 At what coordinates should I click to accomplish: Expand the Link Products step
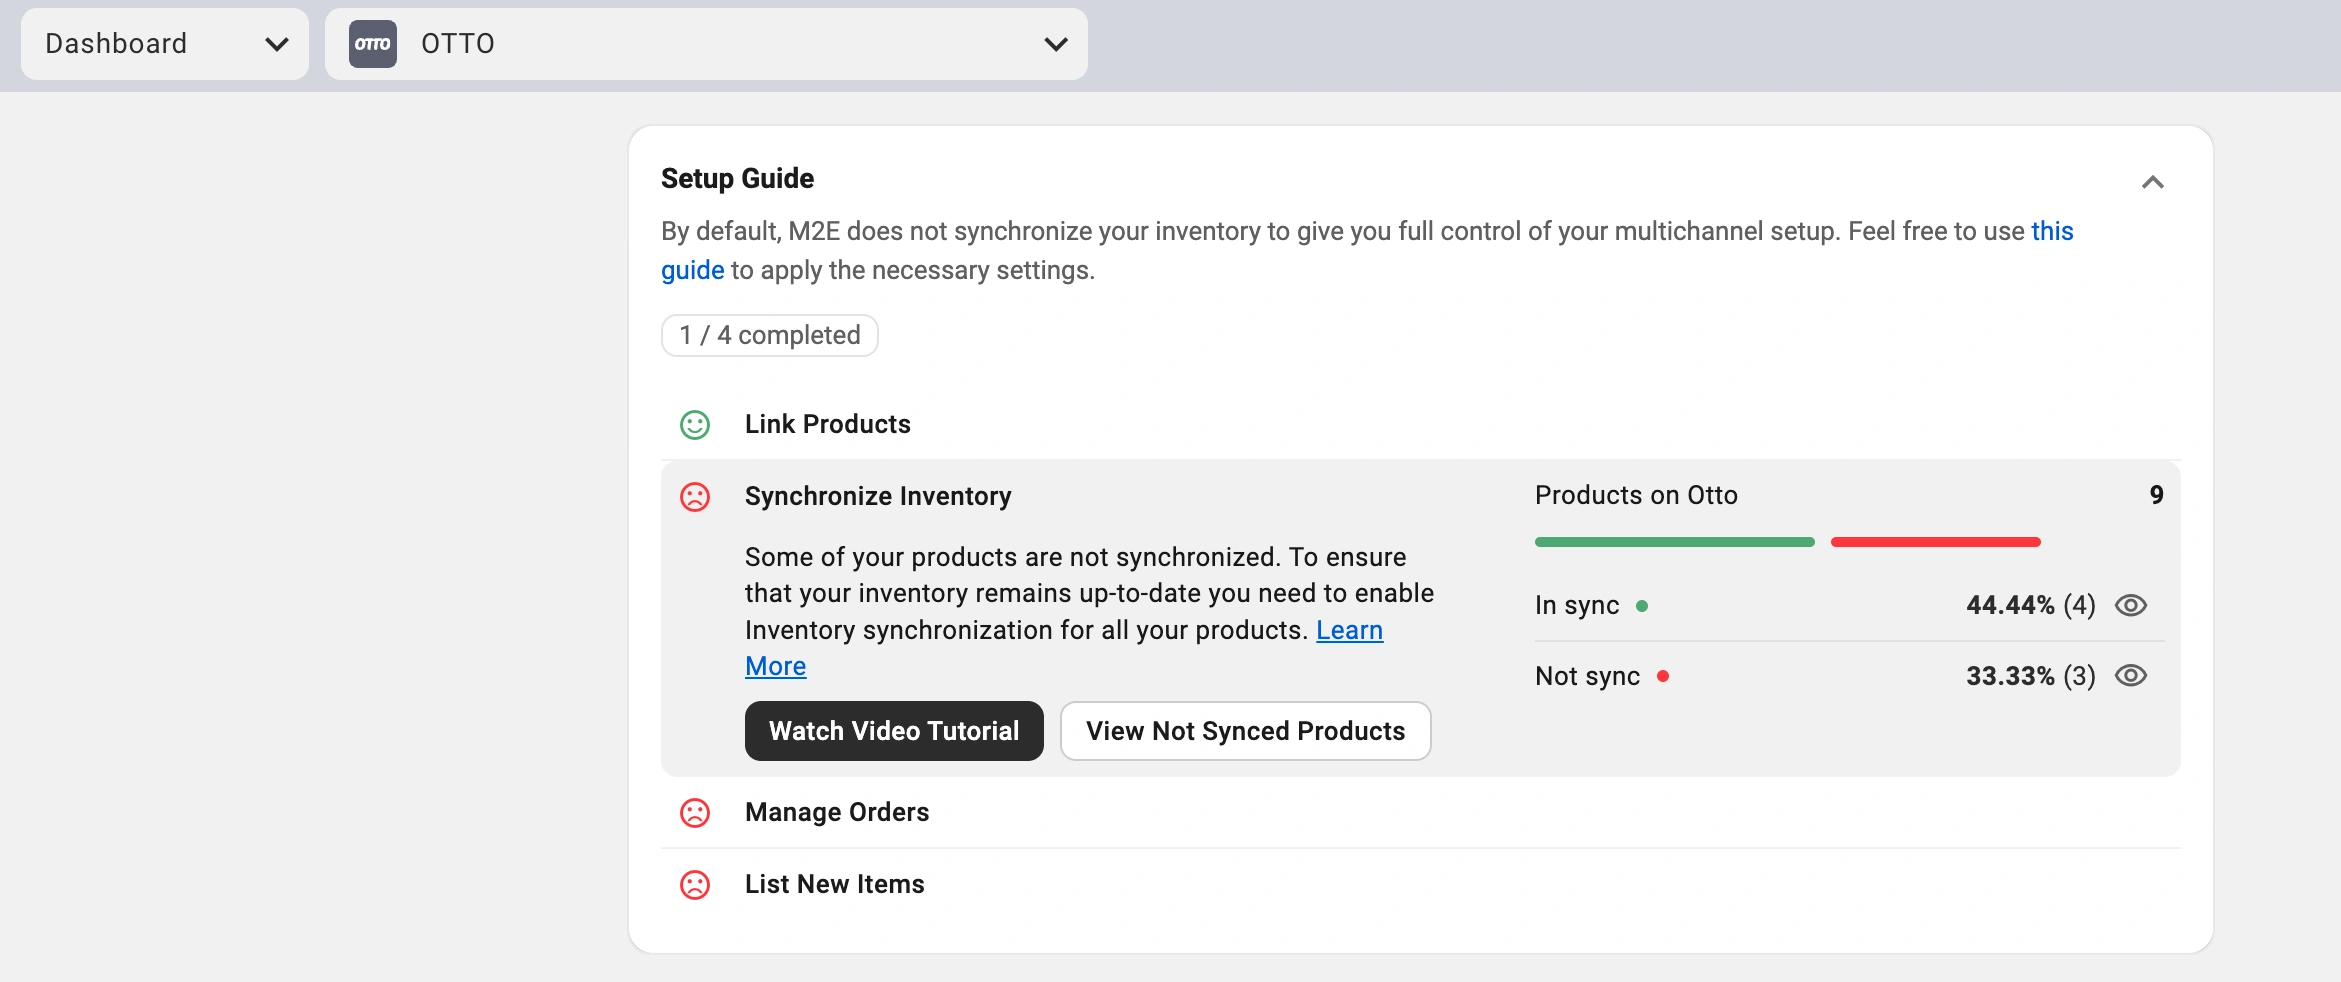[828, 425]
